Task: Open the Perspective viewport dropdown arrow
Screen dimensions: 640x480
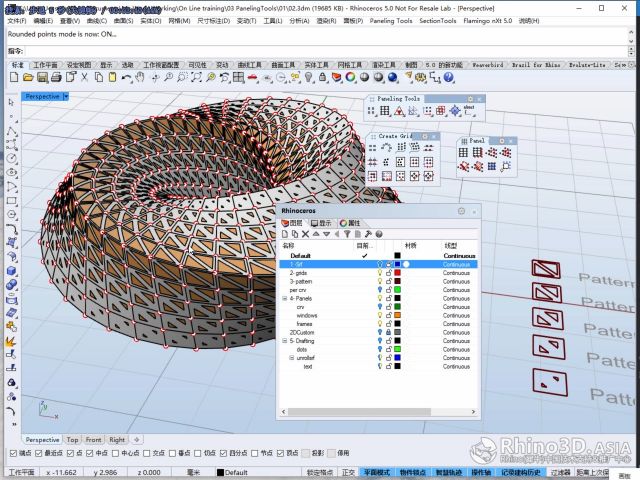Action: (x=66, y=96)
